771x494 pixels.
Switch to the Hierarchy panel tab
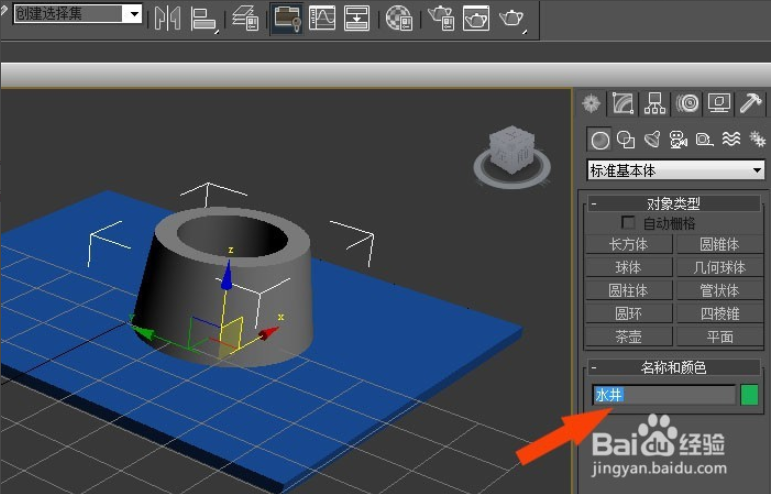(x=654, y=104)
